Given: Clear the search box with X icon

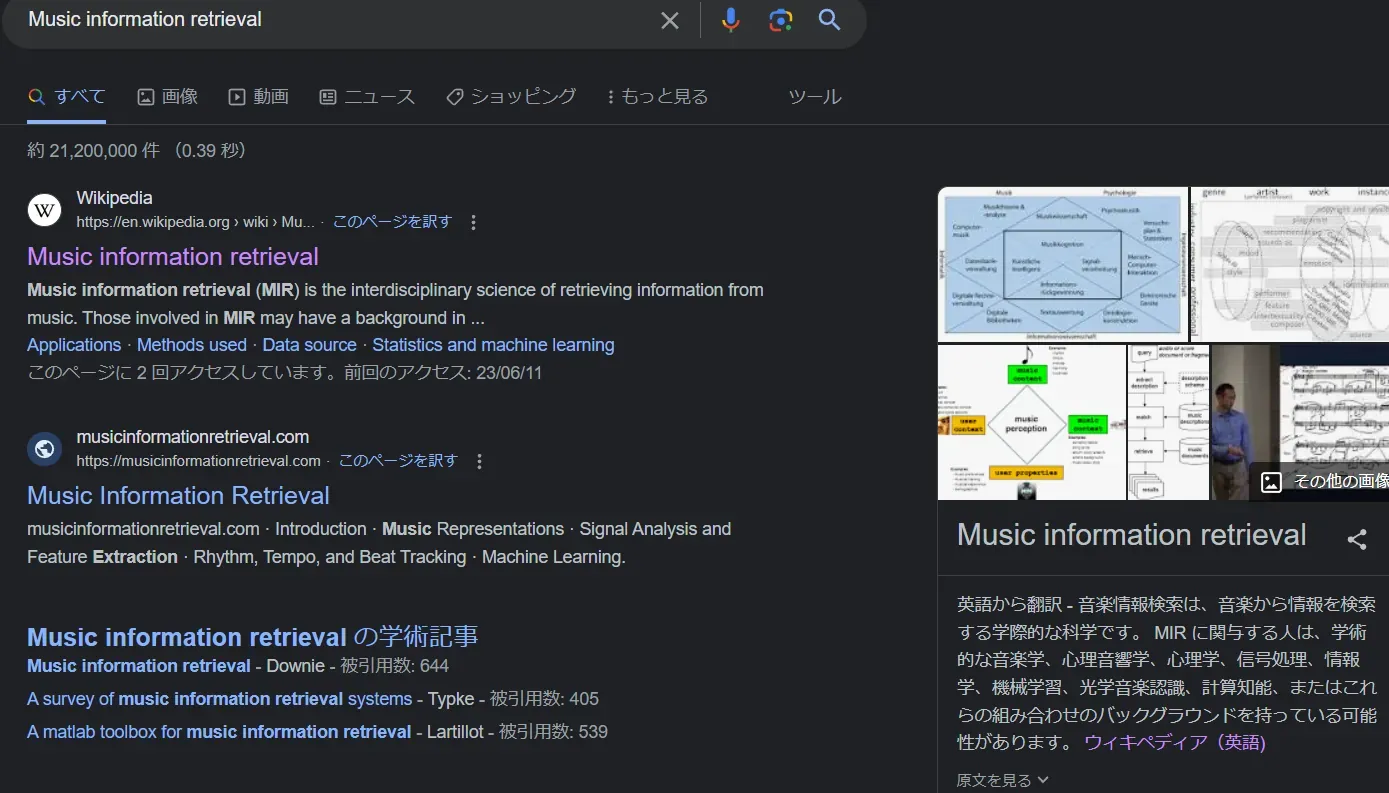Looking at the screenshot, I should pyautogui.click(x=669, y=20).
